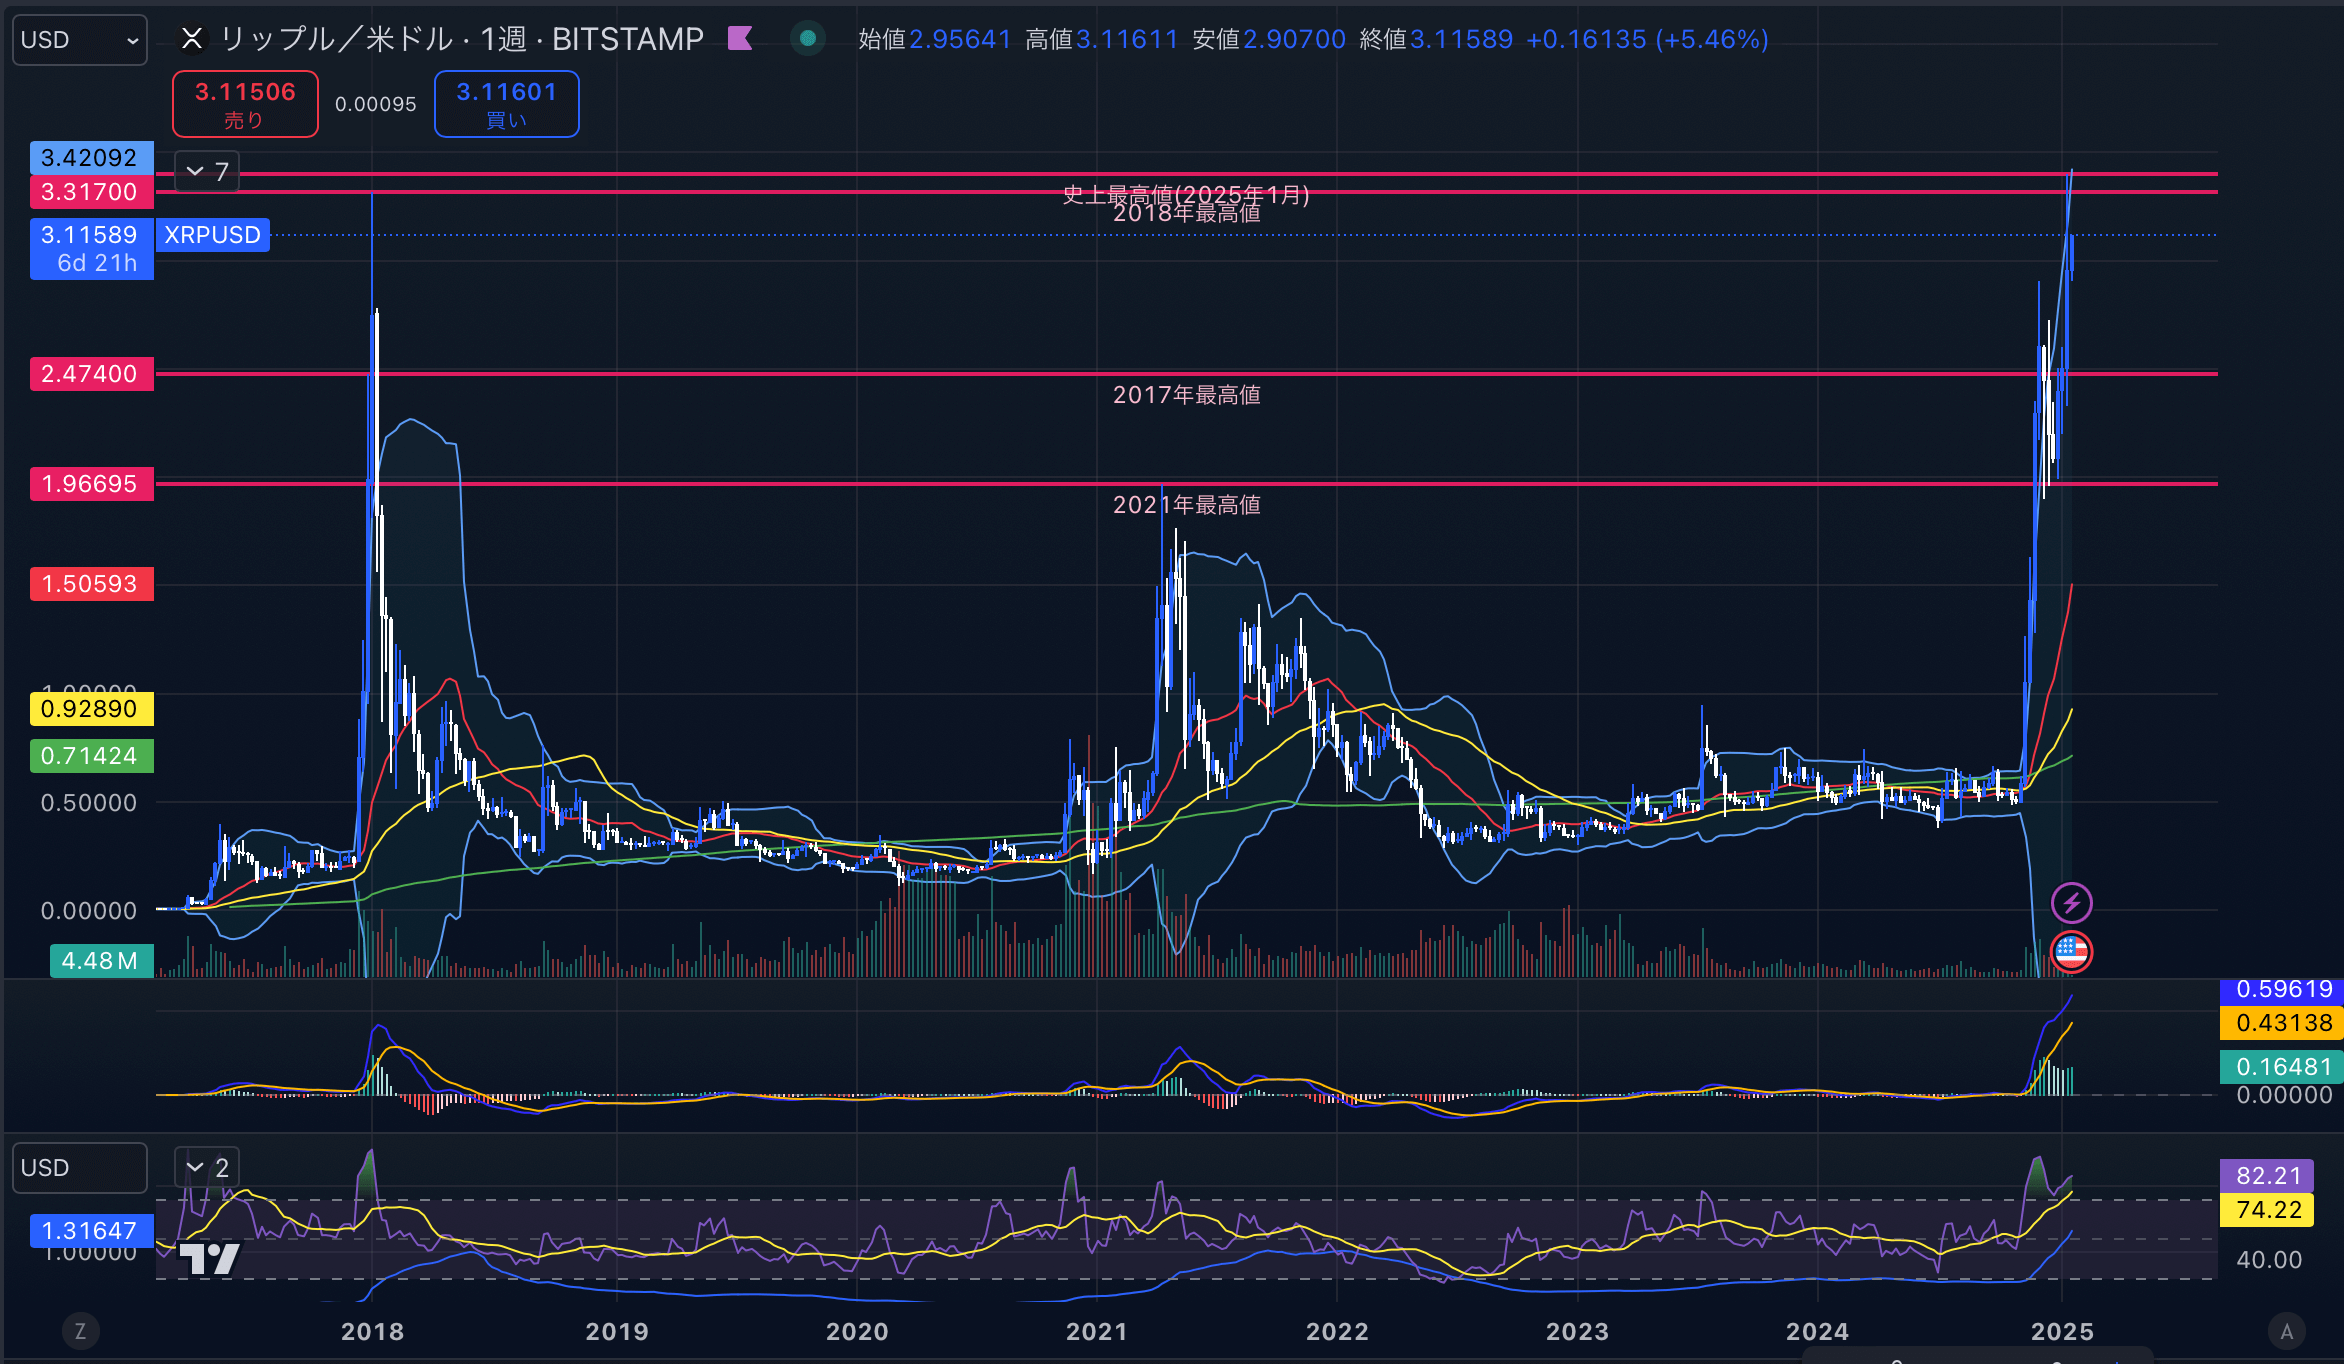Click the 2018年最高値 line text
The image size is (2344, 1364).
(1186, 215)
